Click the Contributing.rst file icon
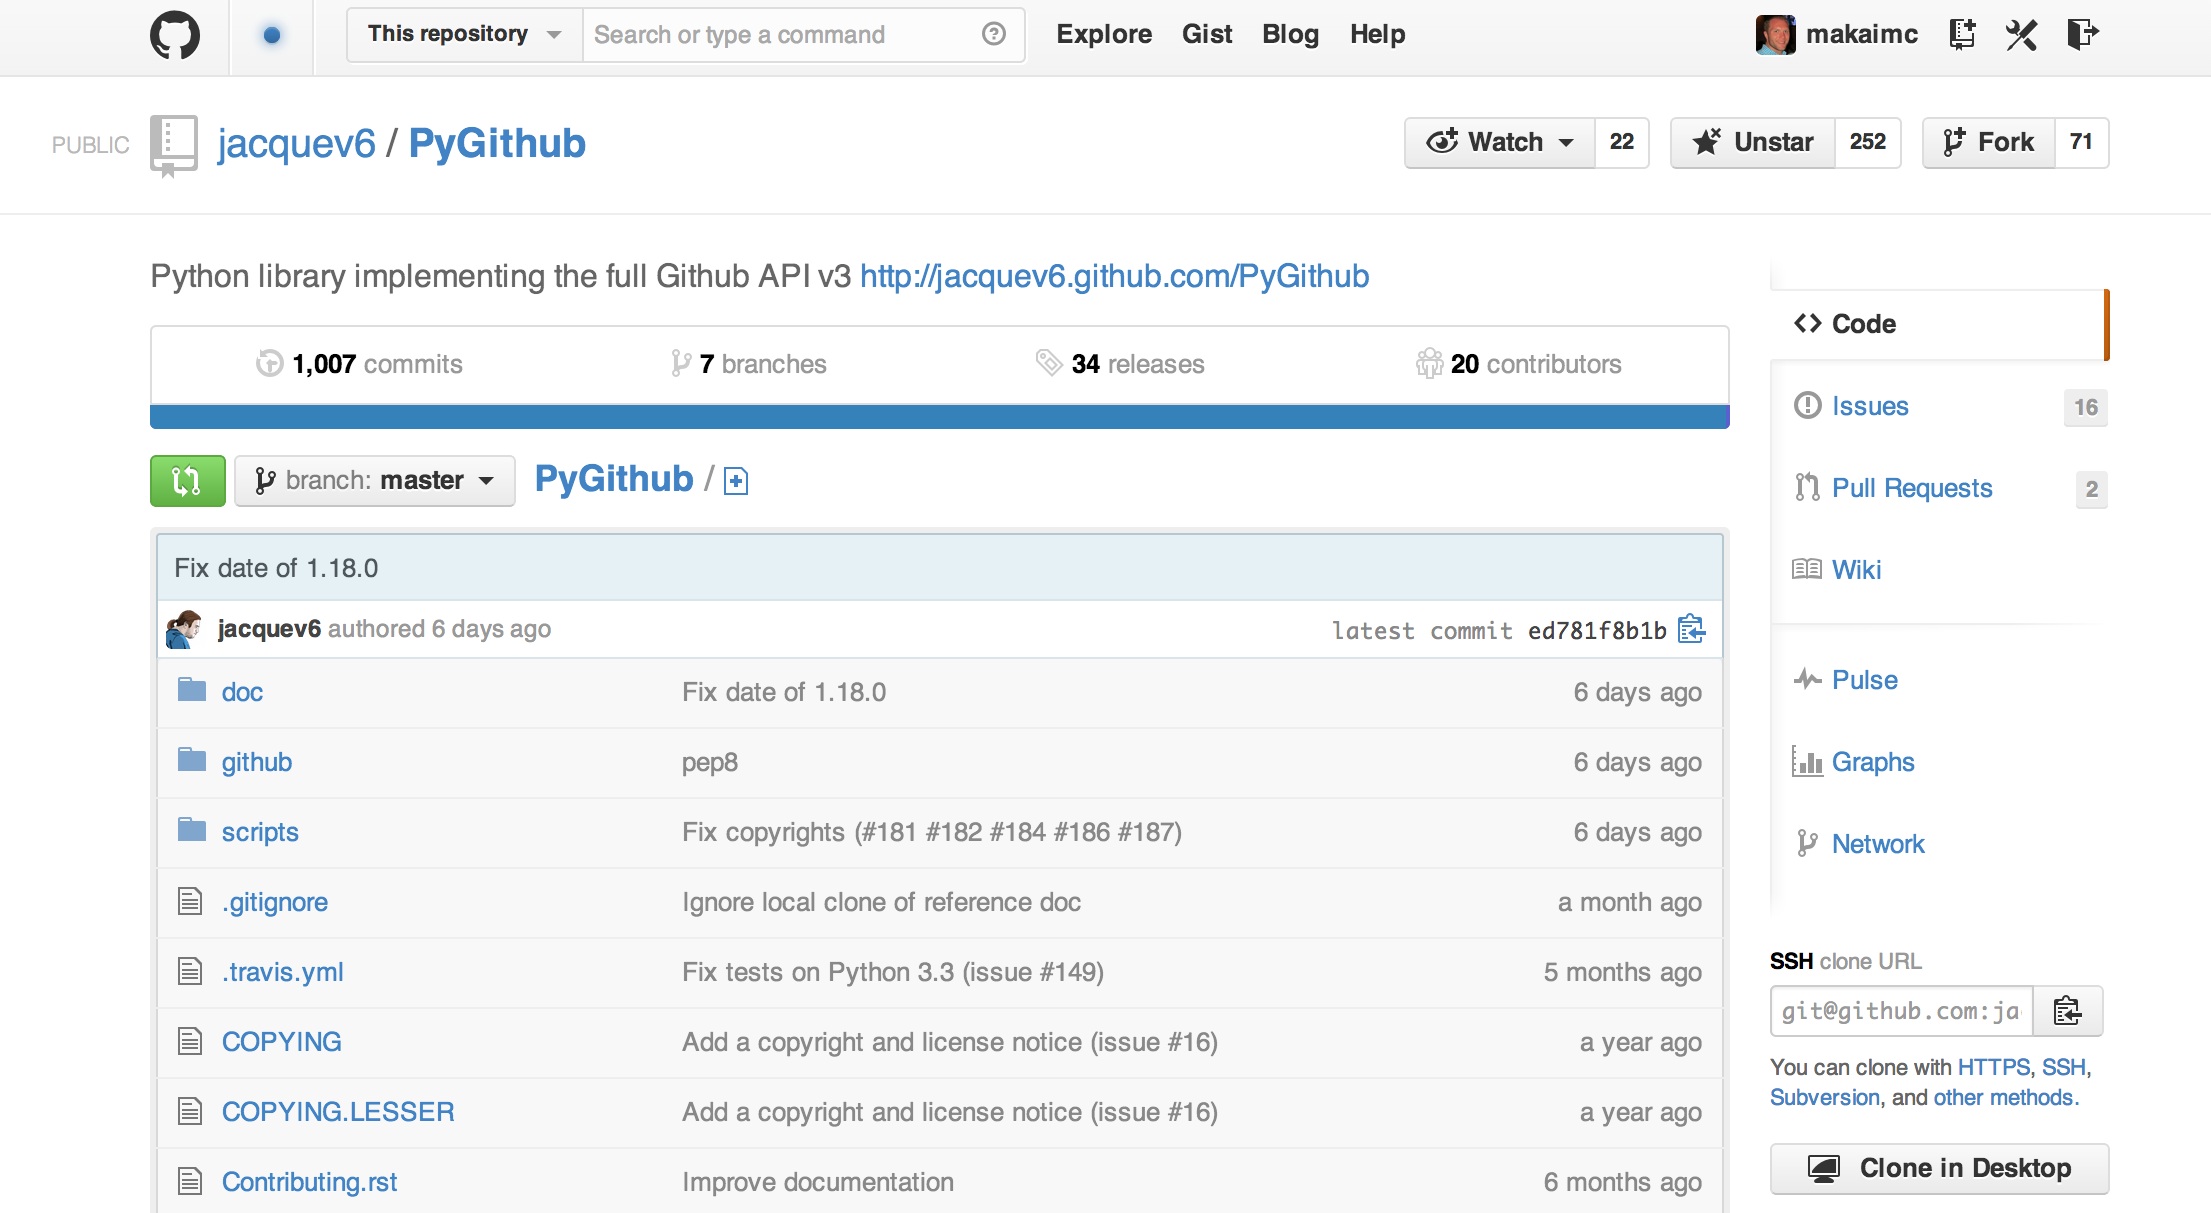Image resolution: width=2211 pixels, height=1213 pixels. coord(190,1181)
